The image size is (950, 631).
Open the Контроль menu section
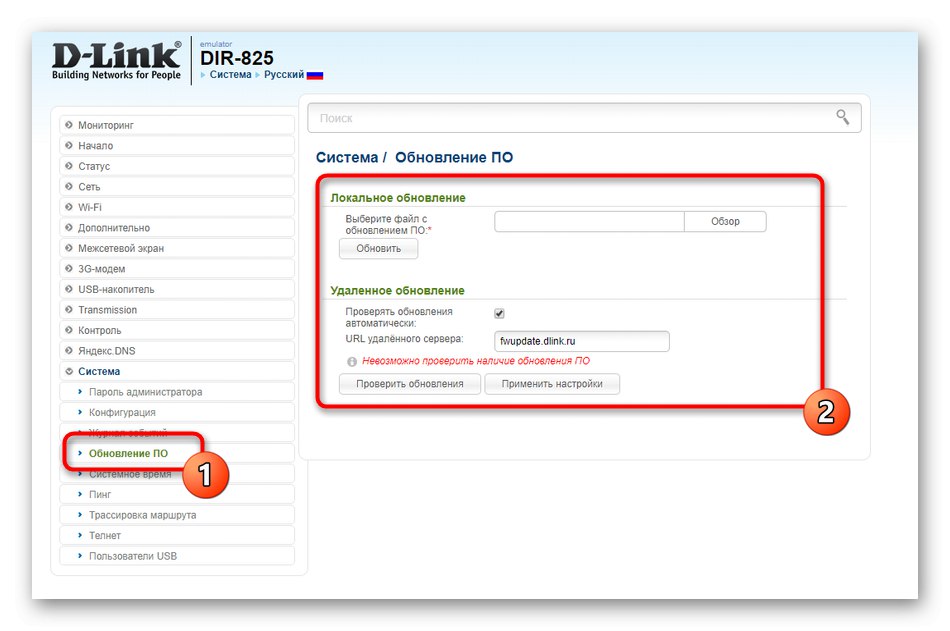(177, 330)
